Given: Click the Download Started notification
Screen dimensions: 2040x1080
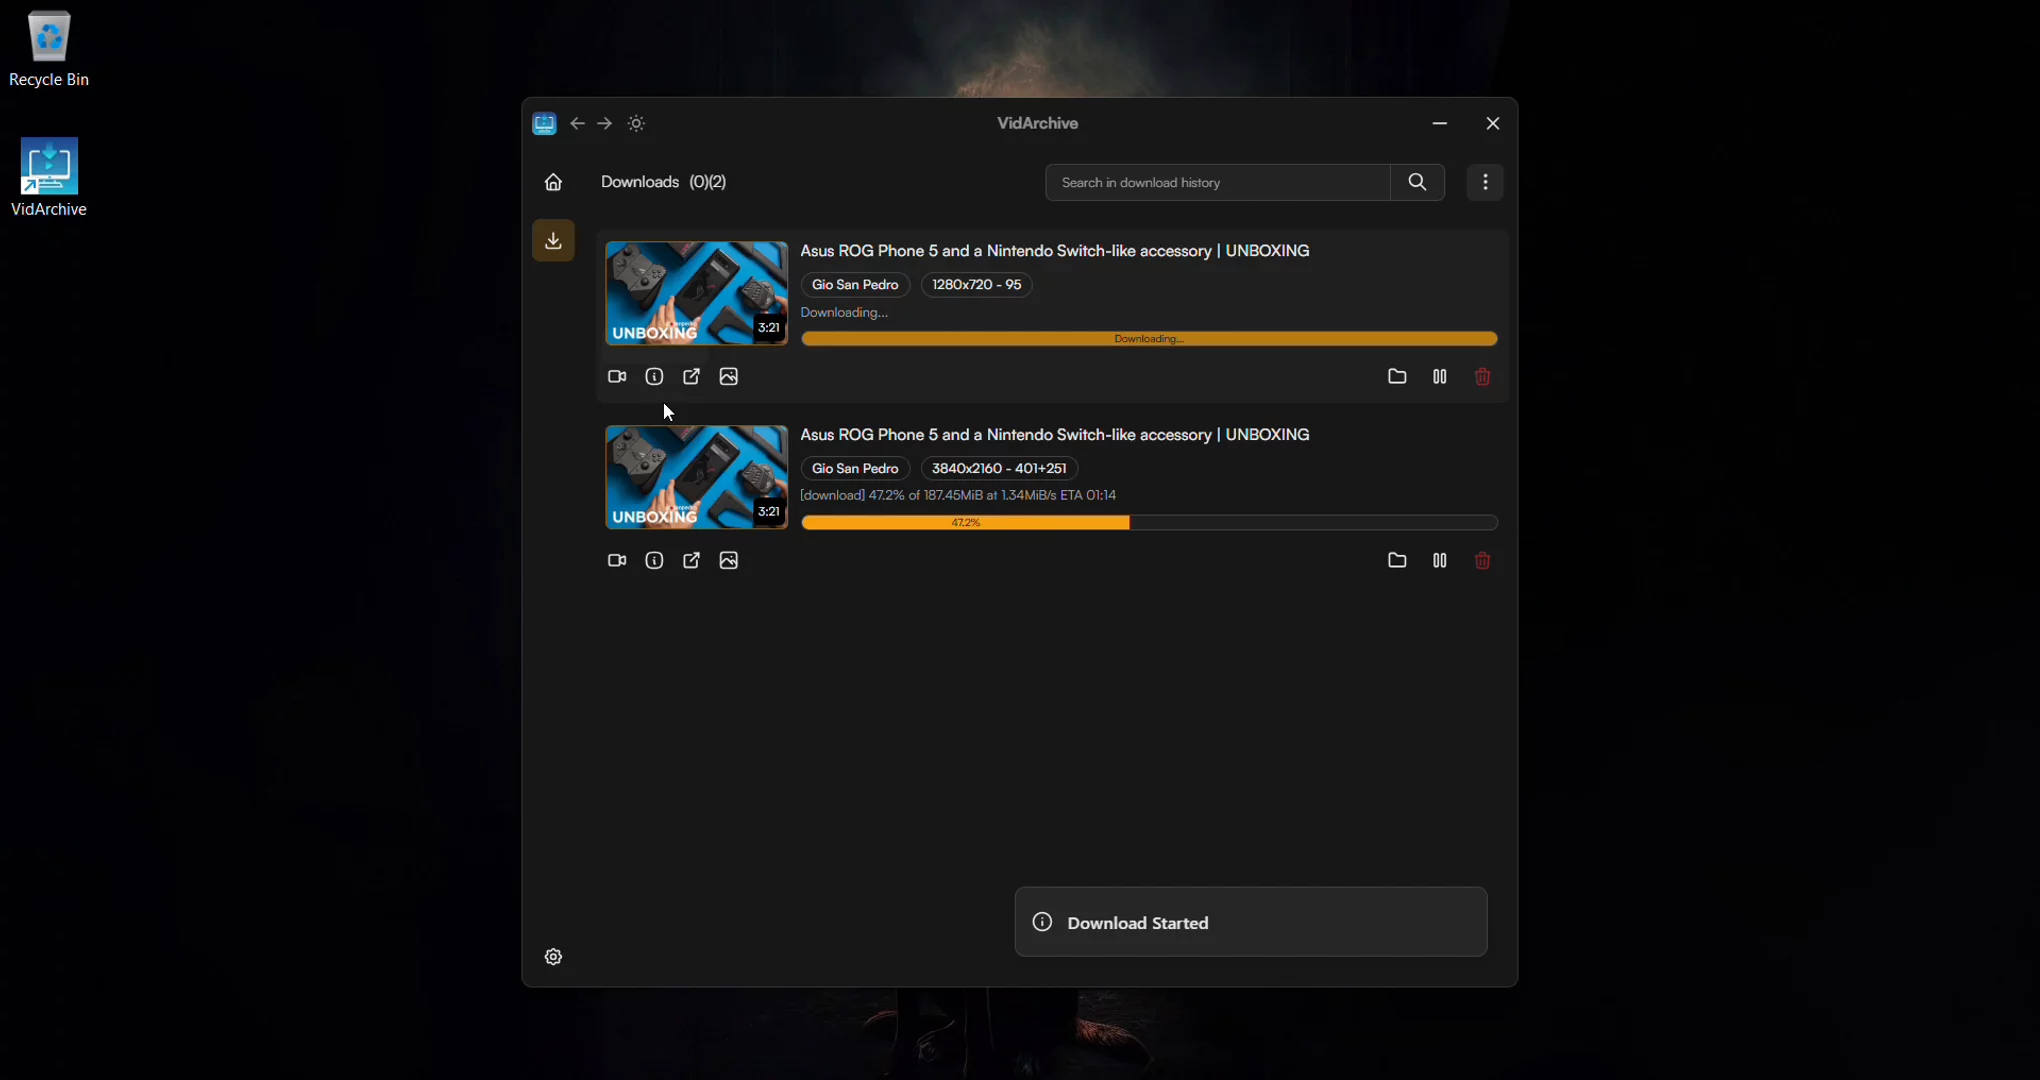Looking at the screenshot, I should coord(1251,922).
